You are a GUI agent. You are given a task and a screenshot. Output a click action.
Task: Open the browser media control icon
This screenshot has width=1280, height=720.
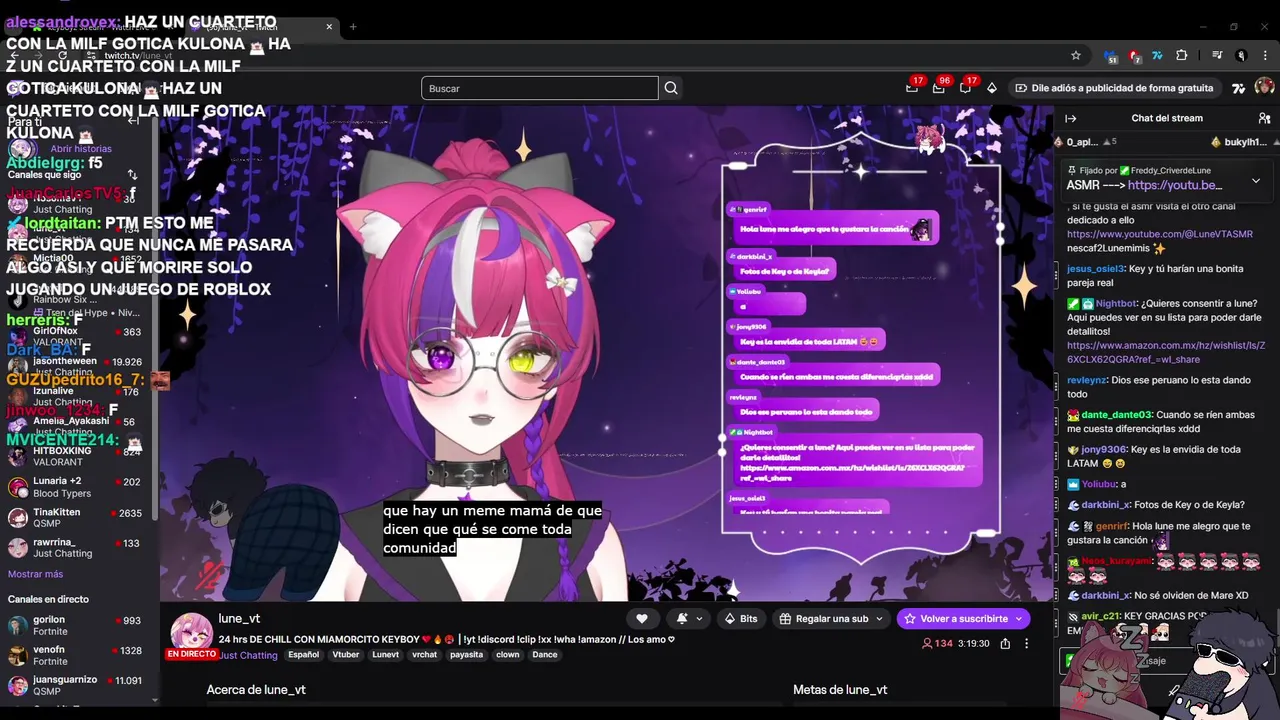[1217, 56]
